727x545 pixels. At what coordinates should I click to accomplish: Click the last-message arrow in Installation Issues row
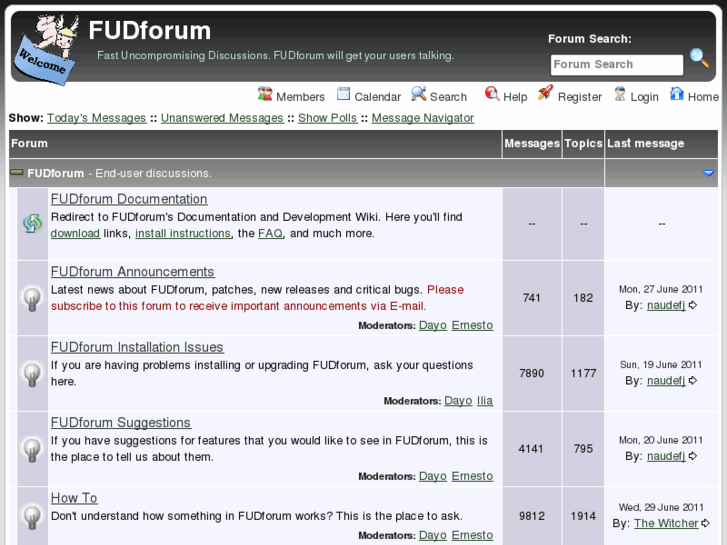pos(693,381)
